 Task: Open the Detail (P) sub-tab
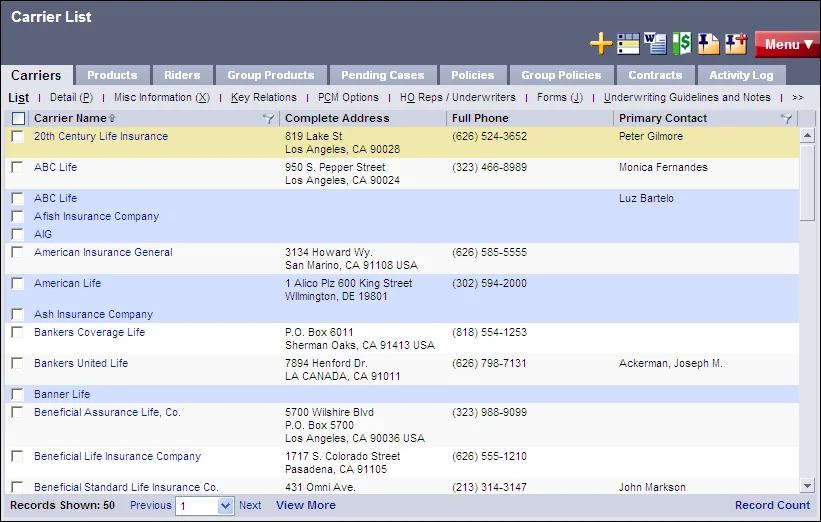(71, 97)
